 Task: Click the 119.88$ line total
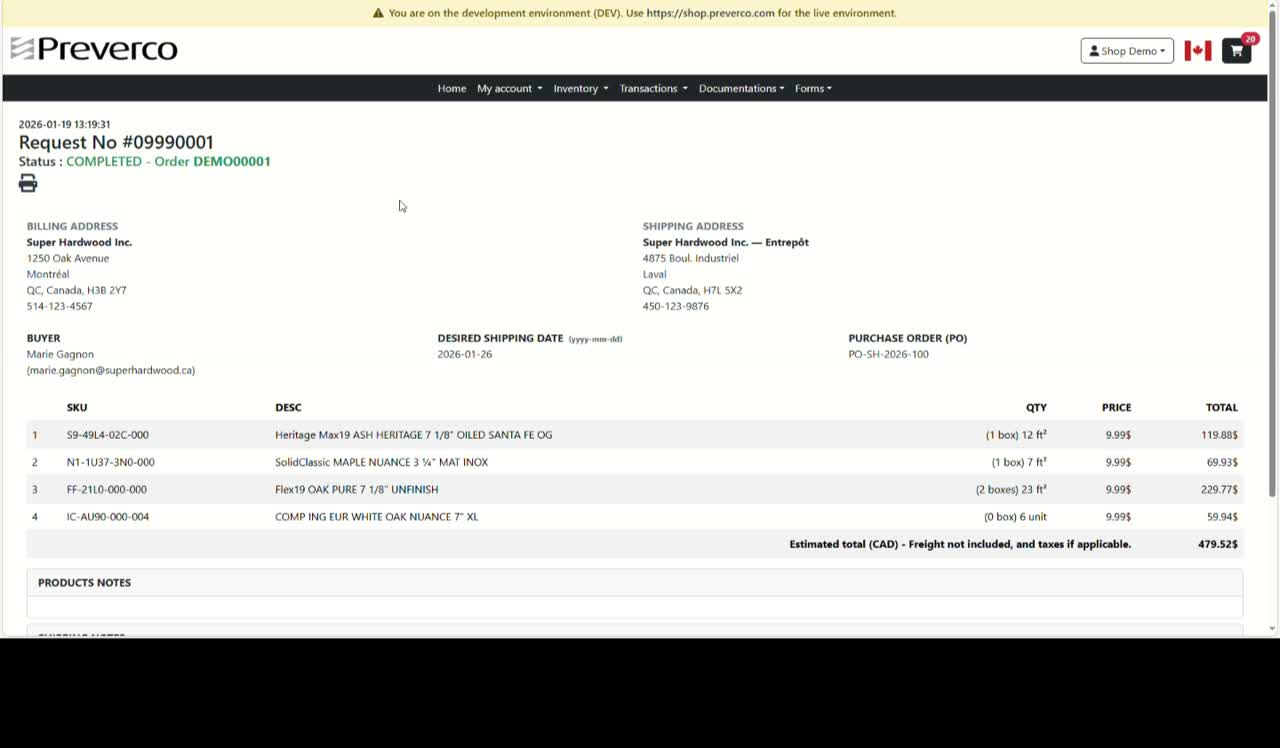1220,435
